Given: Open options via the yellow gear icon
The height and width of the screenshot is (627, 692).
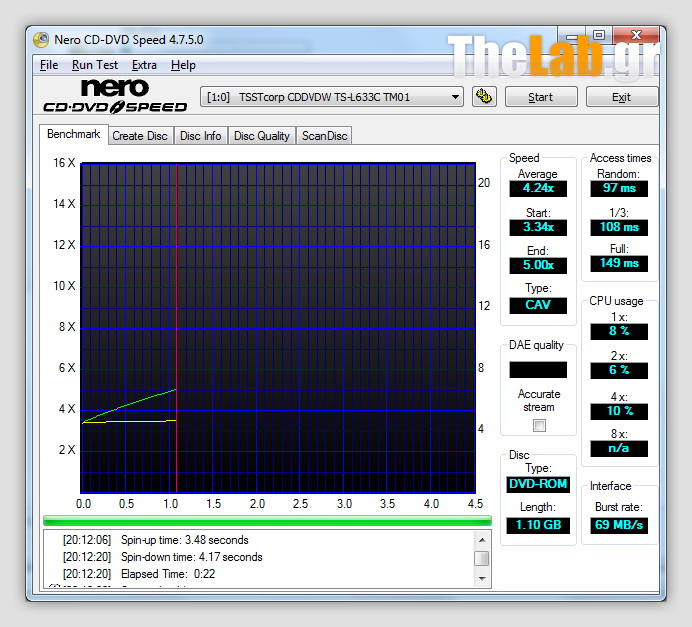Looking at the screenshot, I should (484, 97).
